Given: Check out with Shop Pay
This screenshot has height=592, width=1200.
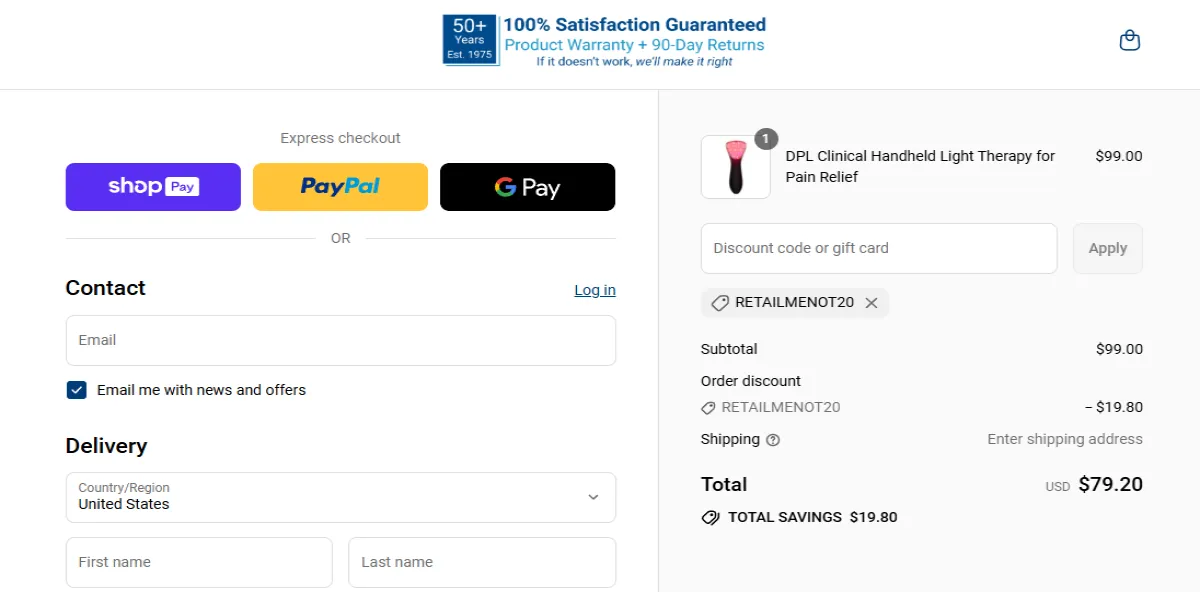Looking at the screenshot, I should pos(152,186).
